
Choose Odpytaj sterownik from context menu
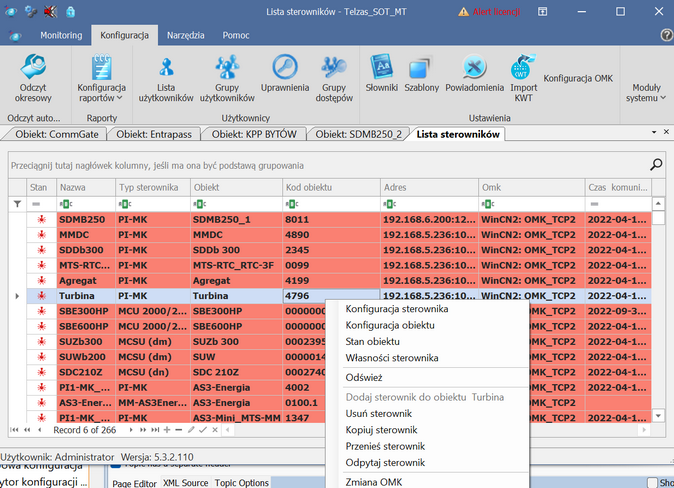coord(385,463)
